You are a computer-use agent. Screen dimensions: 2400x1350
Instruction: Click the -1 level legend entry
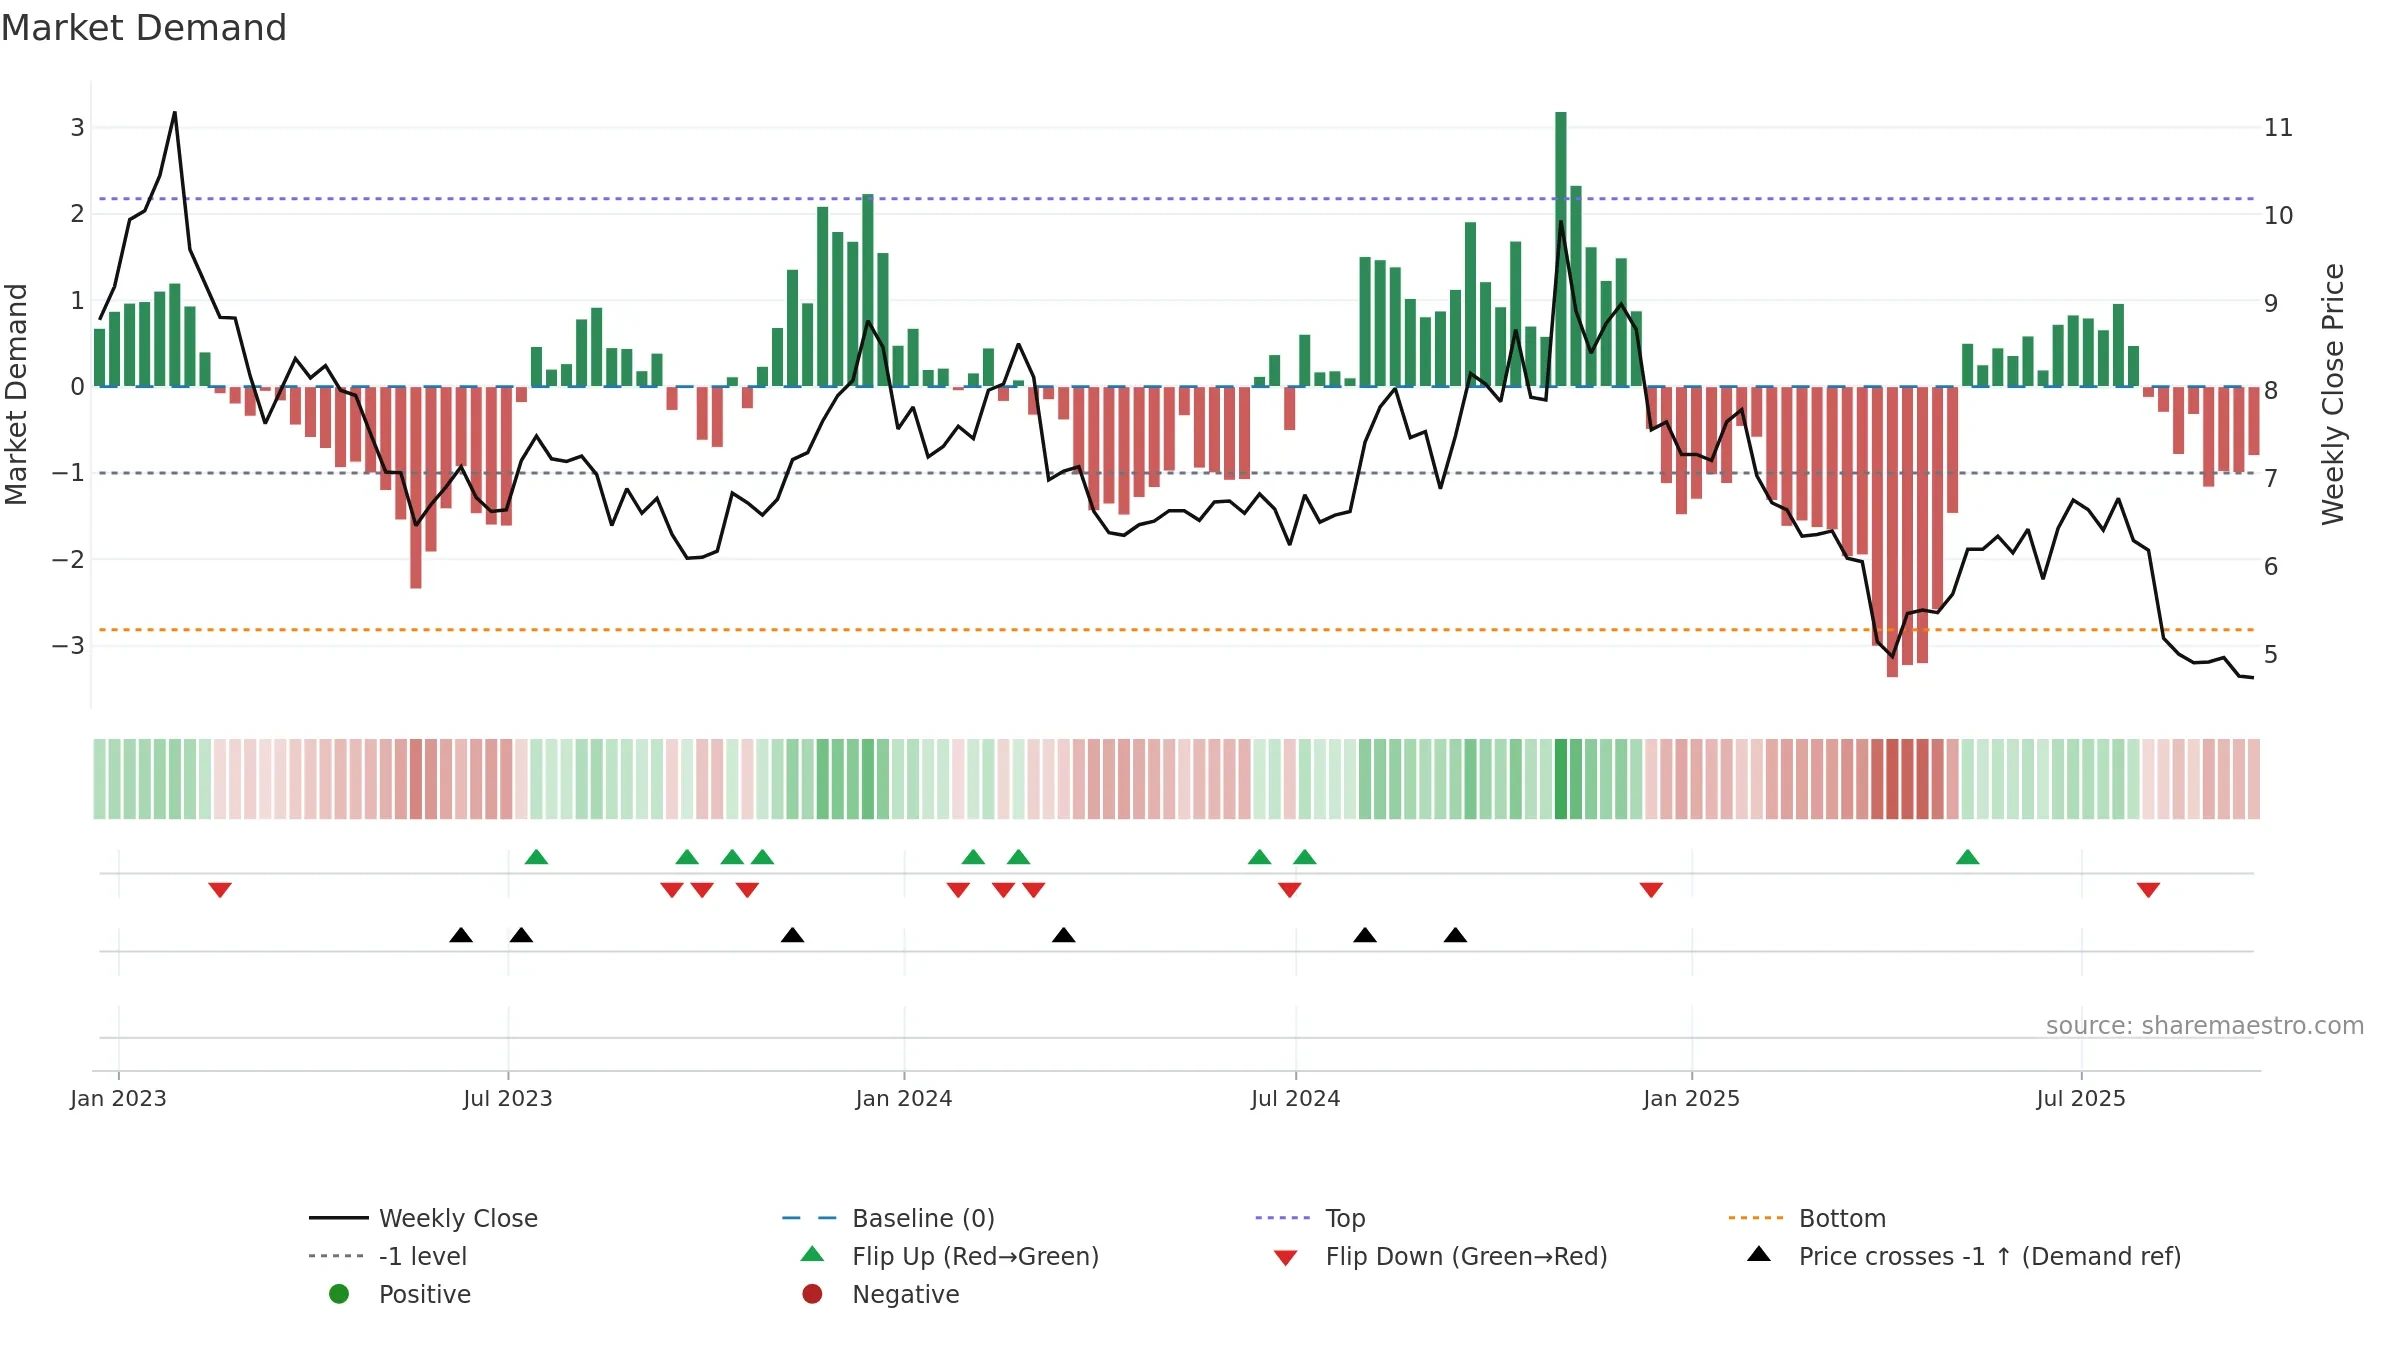(388, 1256)
